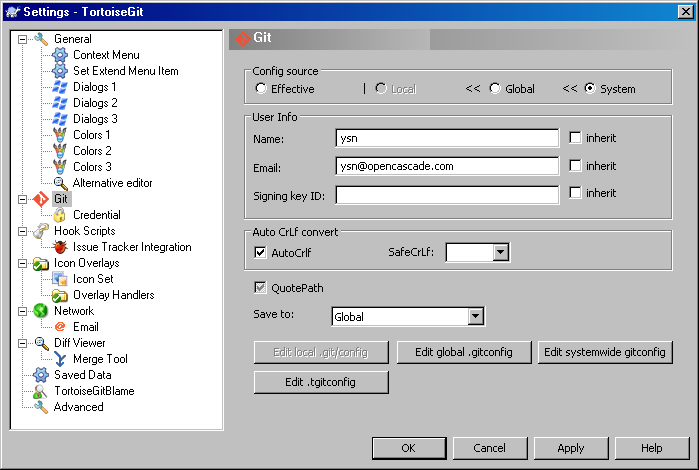Screen dimensions: 699x470
Task: Click the Issue Tracker Integration bug icon
Action: (x=59, y=247)
